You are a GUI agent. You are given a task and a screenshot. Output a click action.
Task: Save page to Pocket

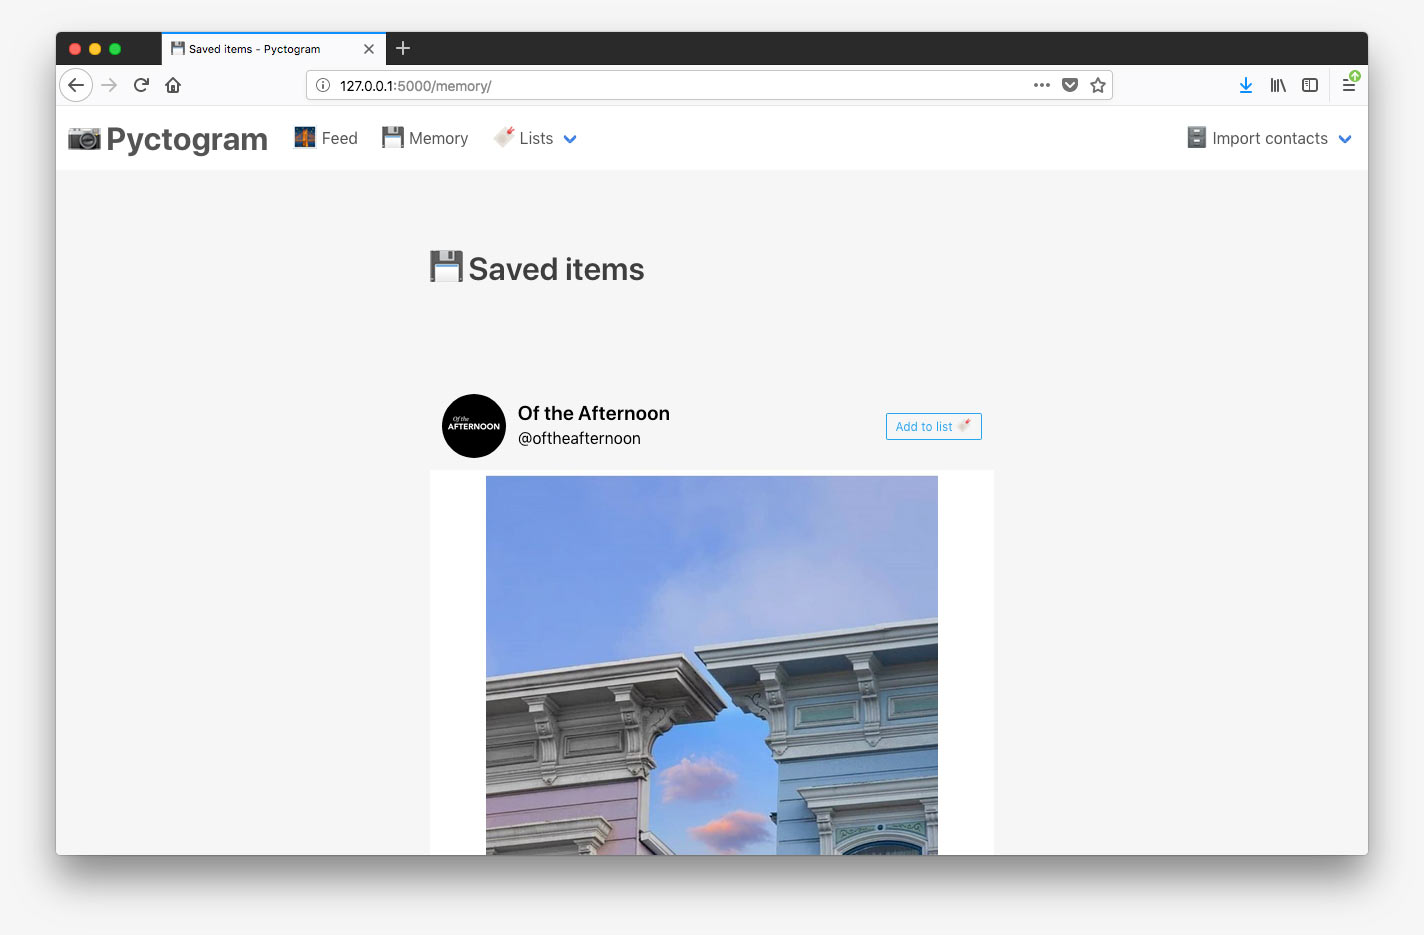1070,85
